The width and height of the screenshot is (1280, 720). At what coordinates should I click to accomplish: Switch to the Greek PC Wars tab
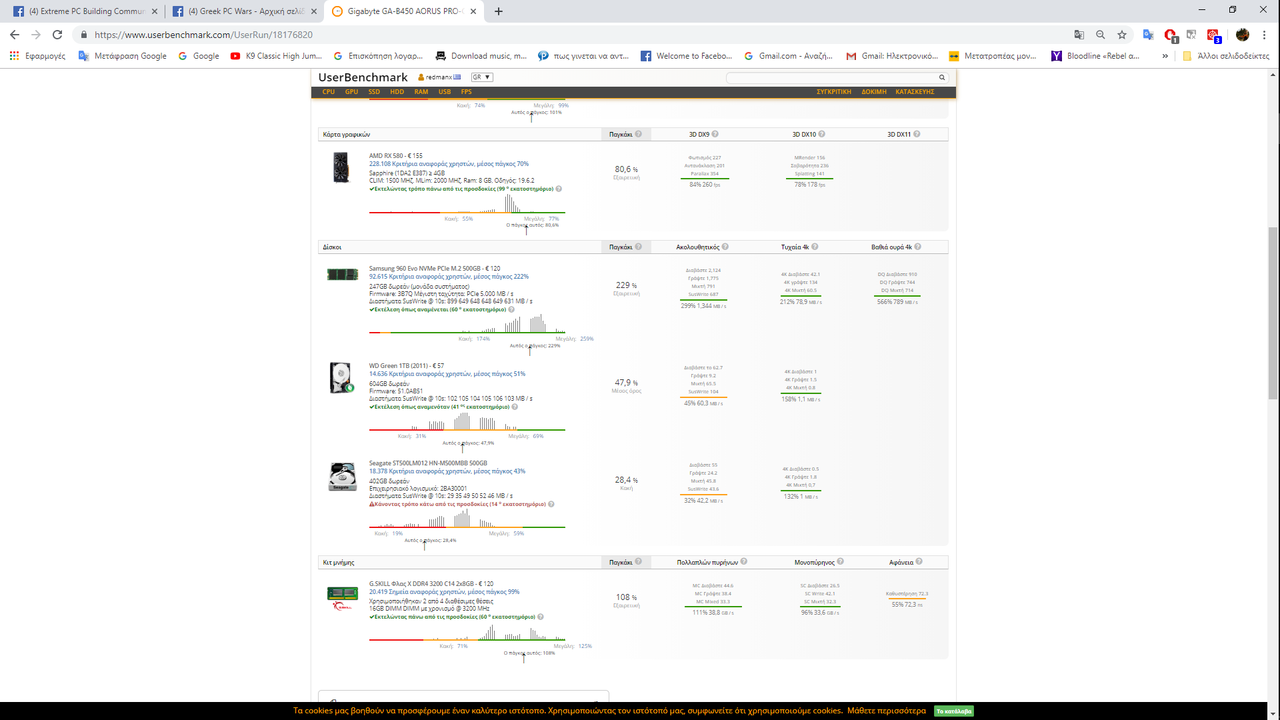tap(245, 11)
